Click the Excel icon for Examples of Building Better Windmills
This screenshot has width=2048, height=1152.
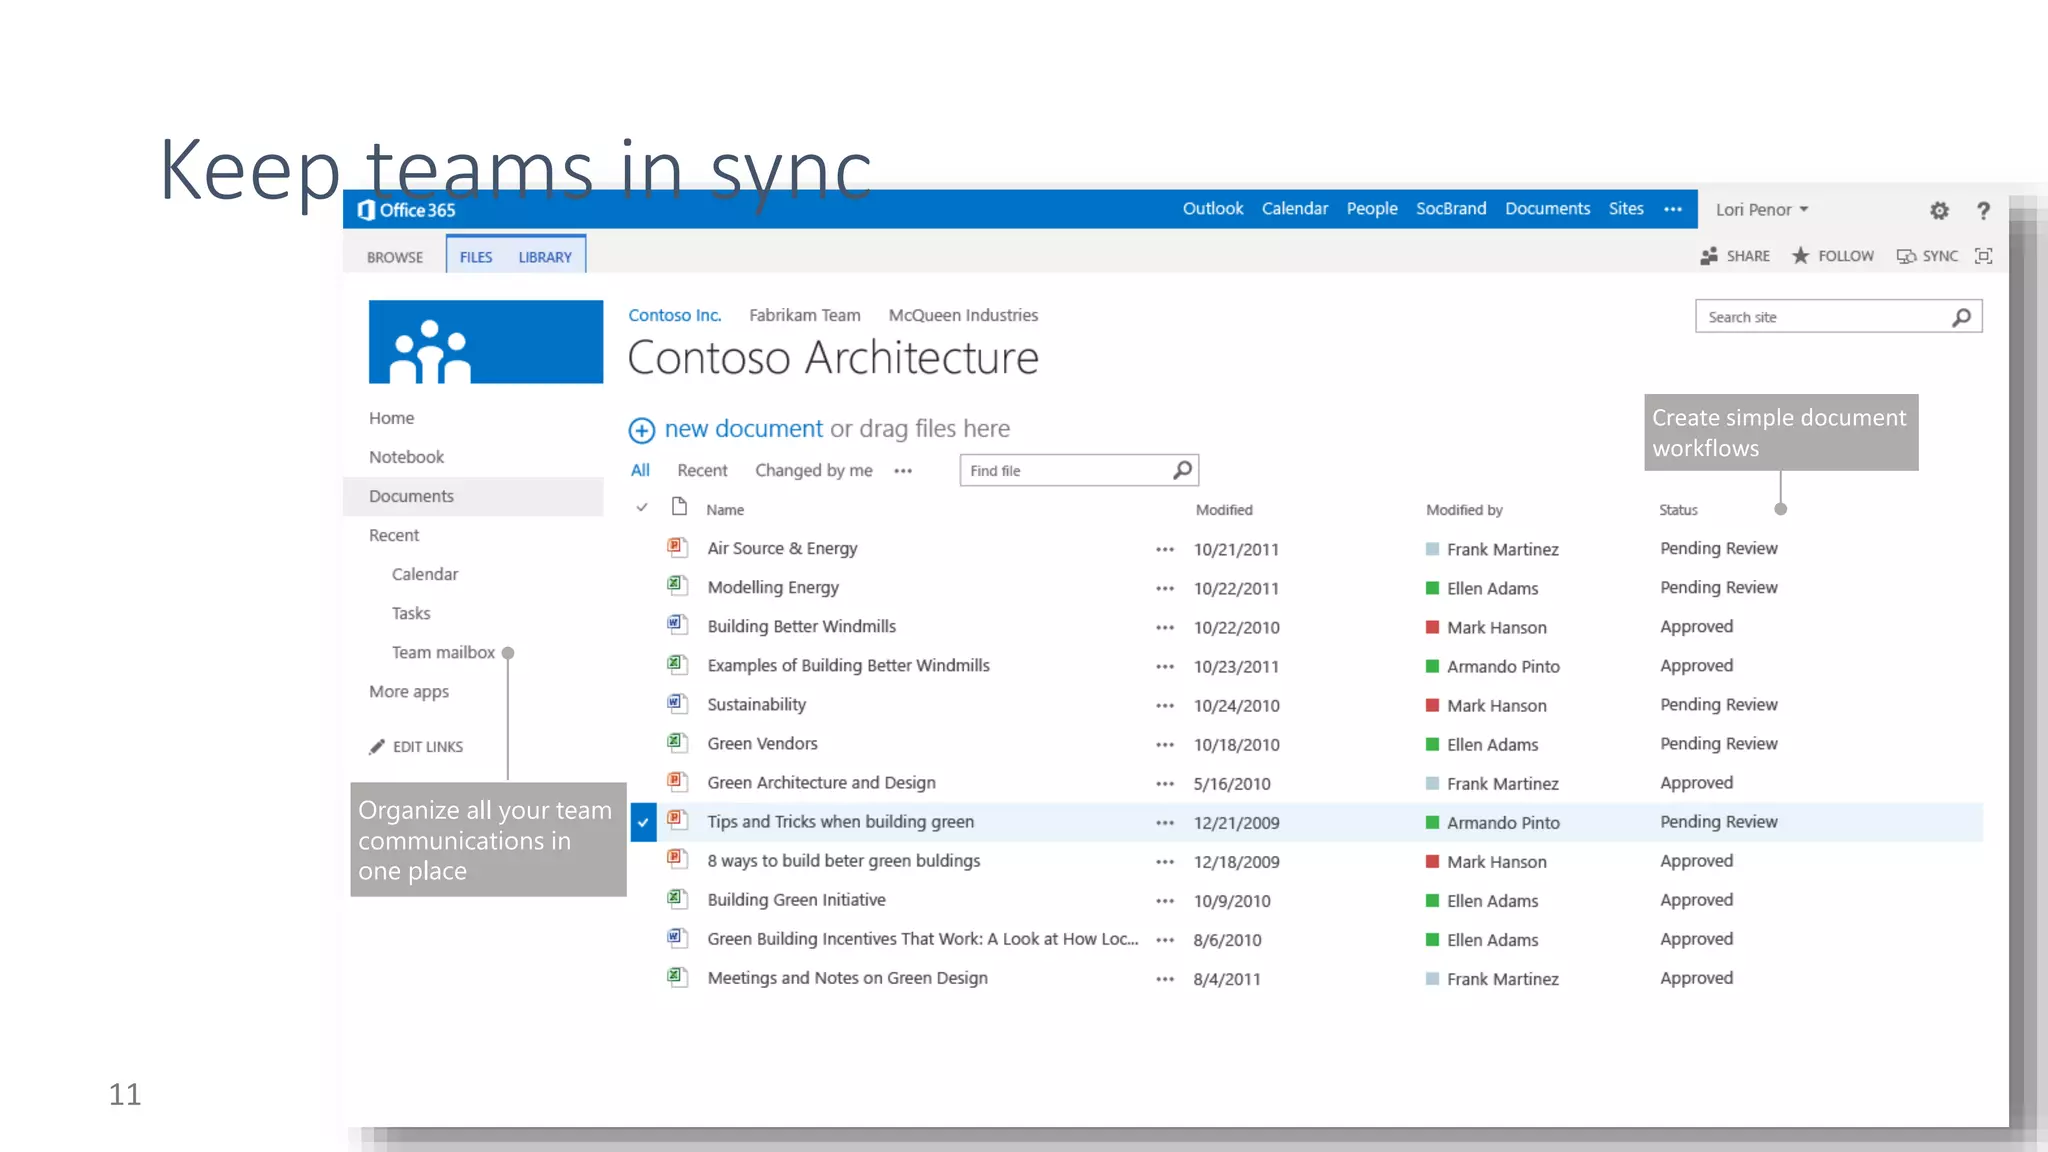tap(677, 664)
